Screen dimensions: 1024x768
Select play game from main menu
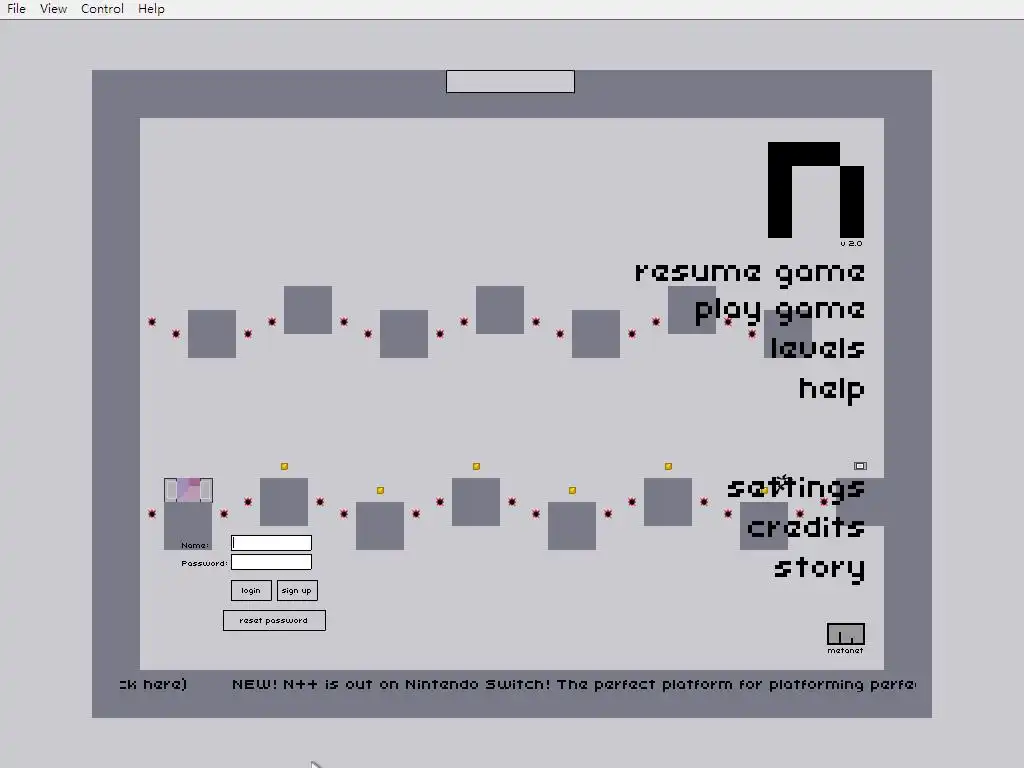780,311
